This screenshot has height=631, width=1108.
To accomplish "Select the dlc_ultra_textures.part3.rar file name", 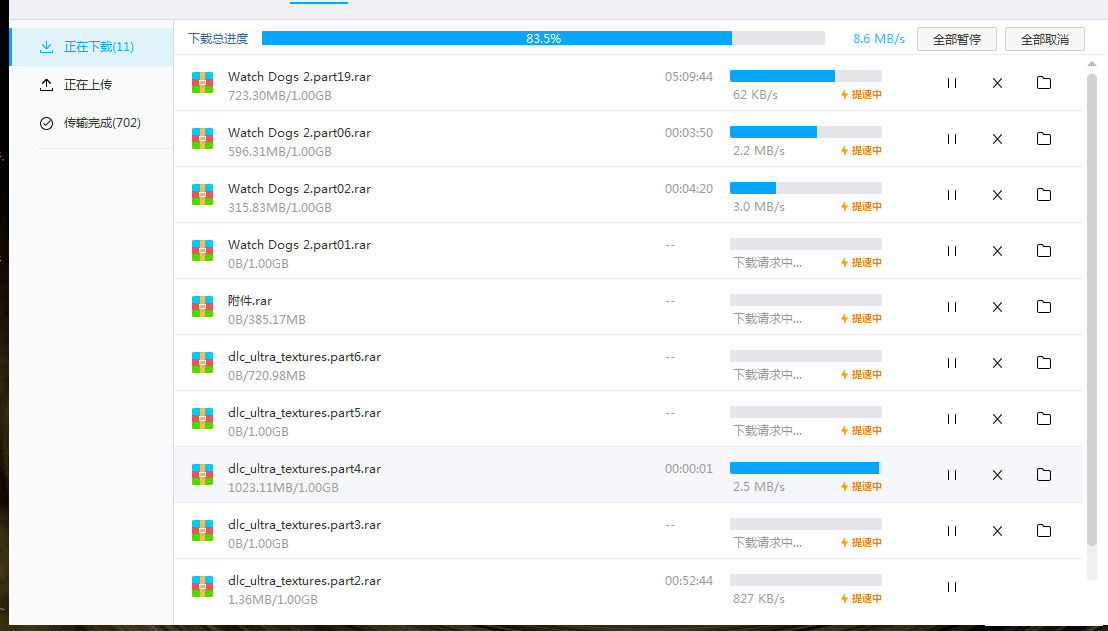I will pos(304,524).
